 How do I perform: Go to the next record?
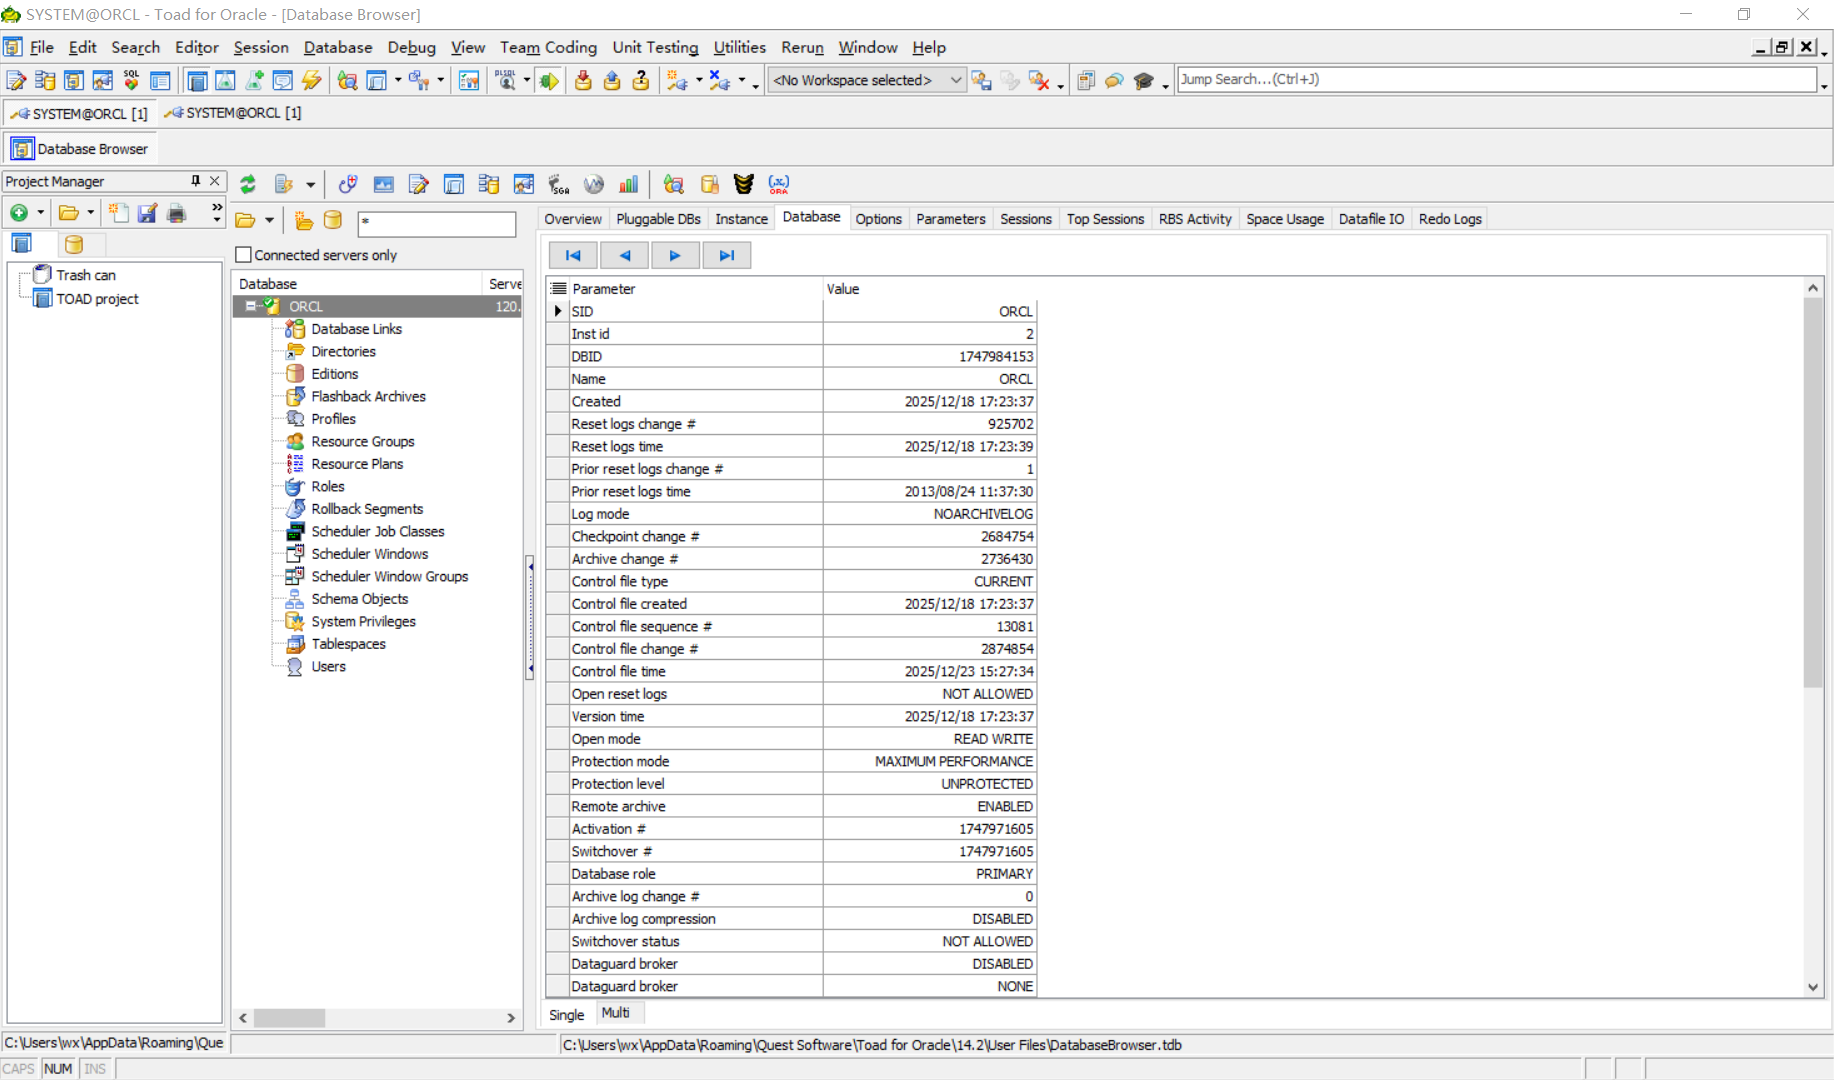coord(675,256)
